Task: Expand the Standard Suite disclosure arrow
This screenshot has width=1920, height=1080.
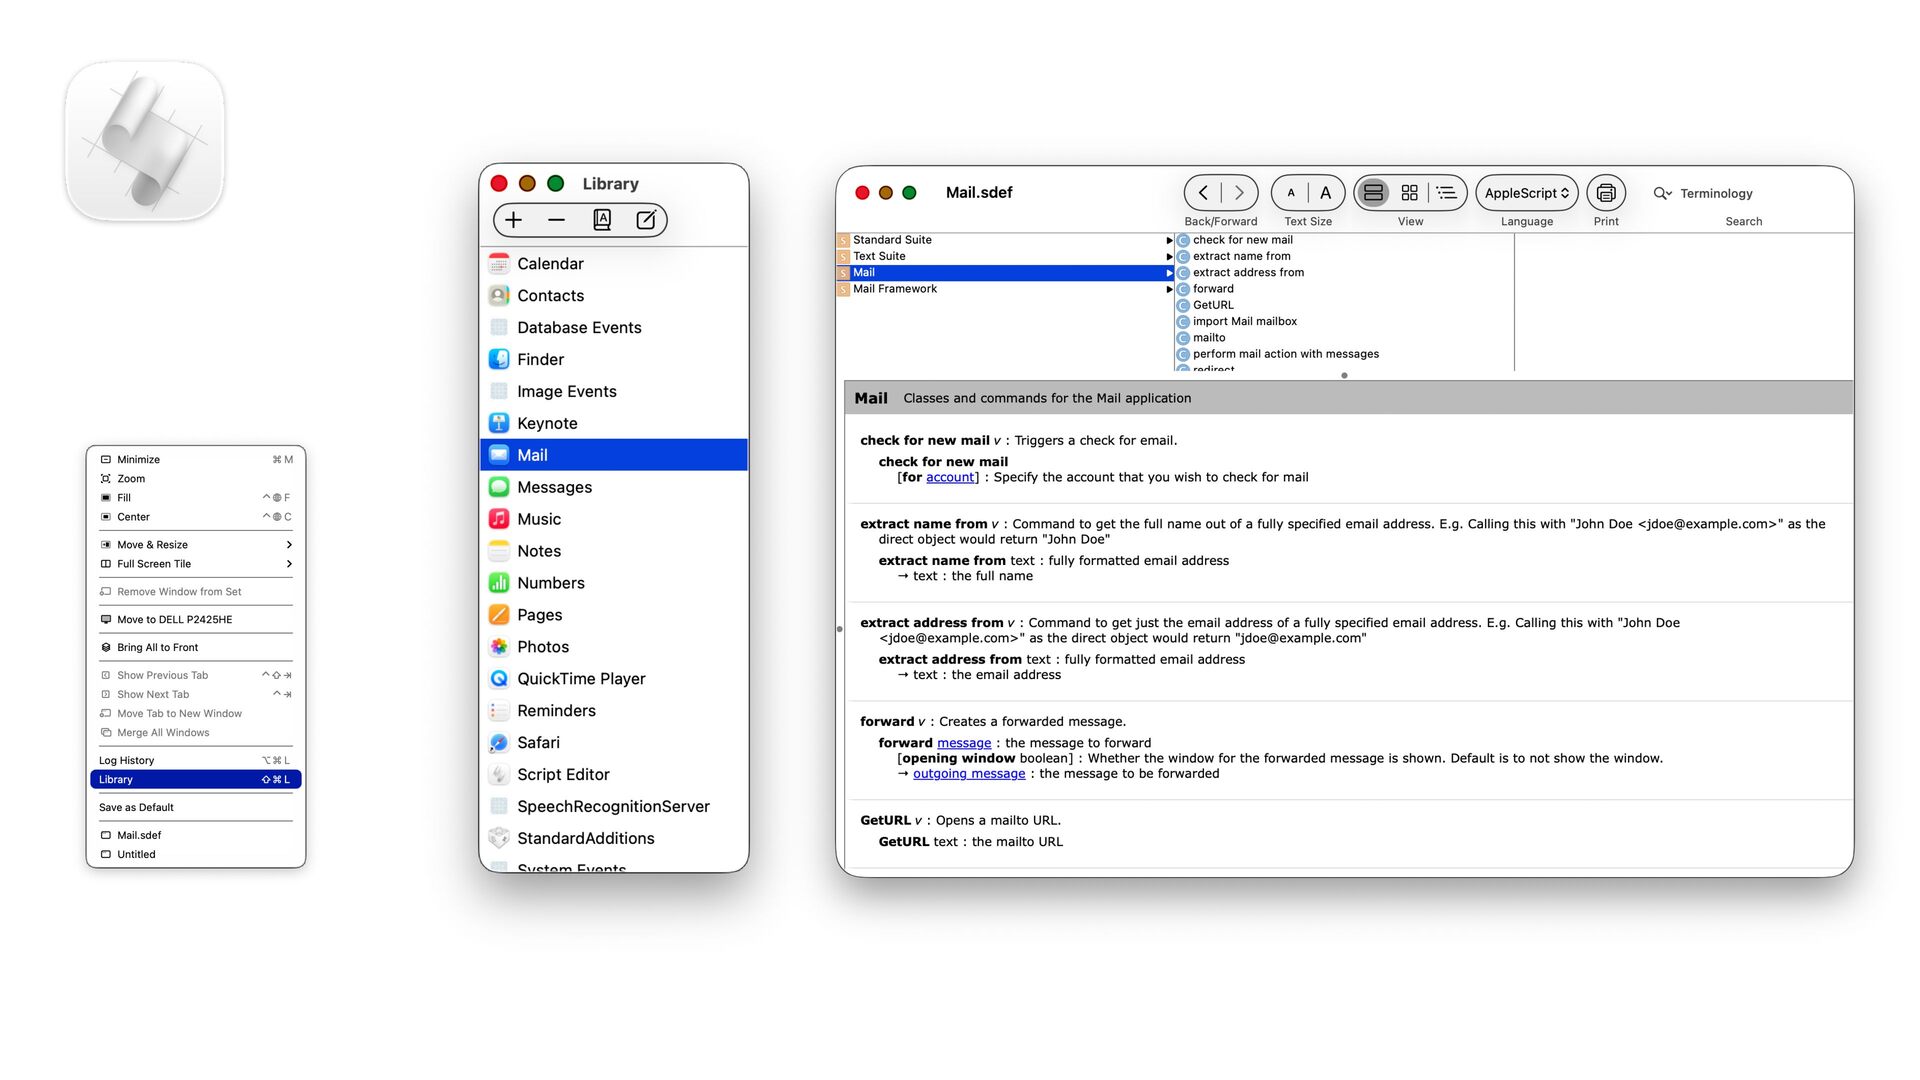Action: coord(1169,240)
